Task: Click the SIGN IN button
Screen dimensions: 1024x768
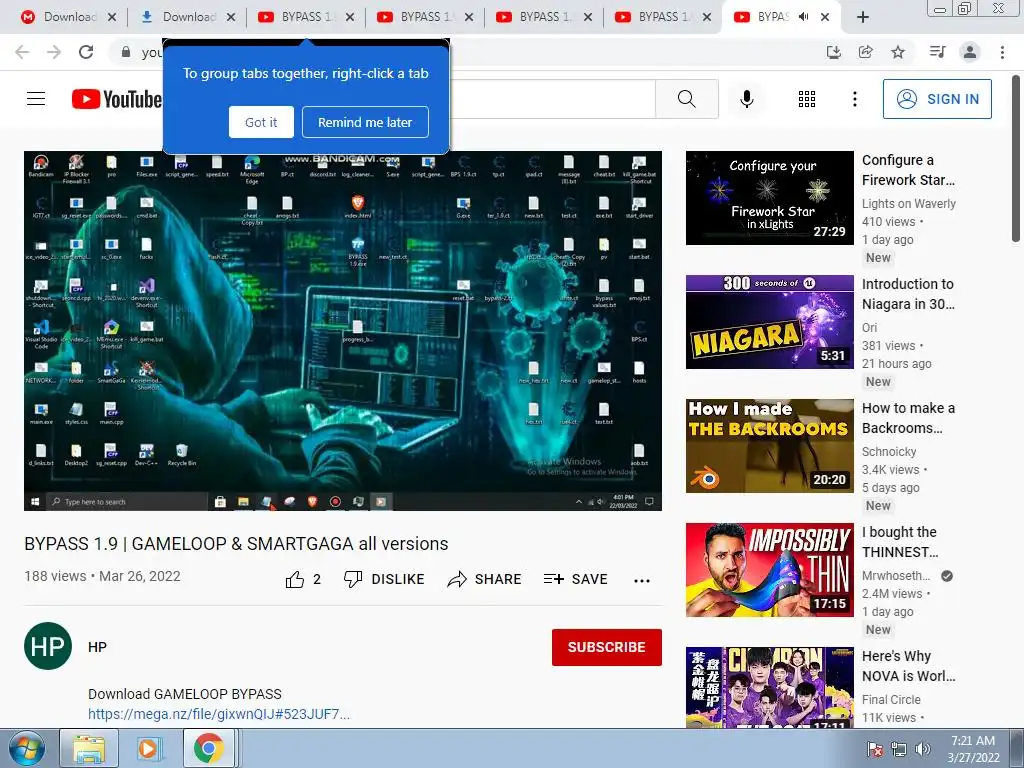Action: click(x=937, y=99)
